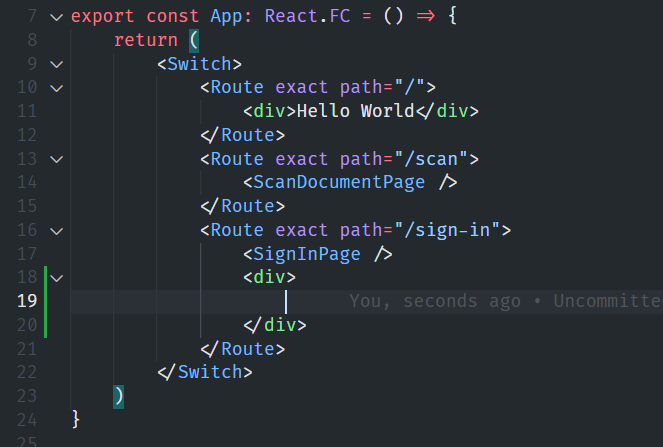Click the opening <Switch> tag
Viewport: 663px width, 447px height.
coord(200,64)
